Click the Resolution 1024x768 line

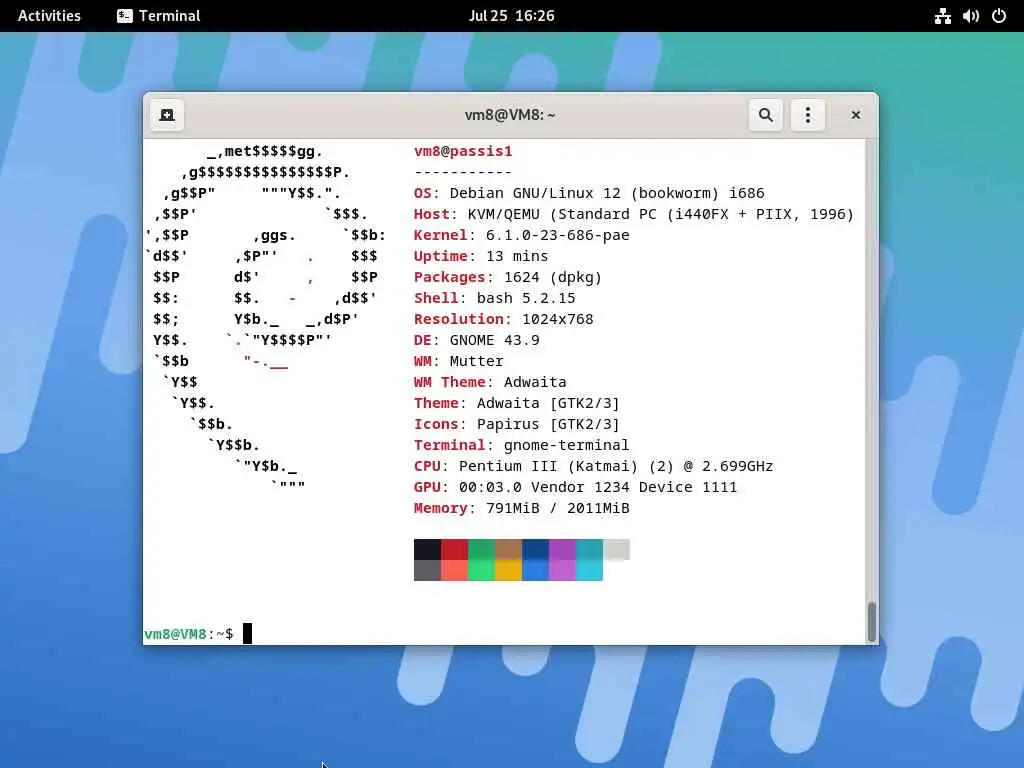[x=504, y=319]
